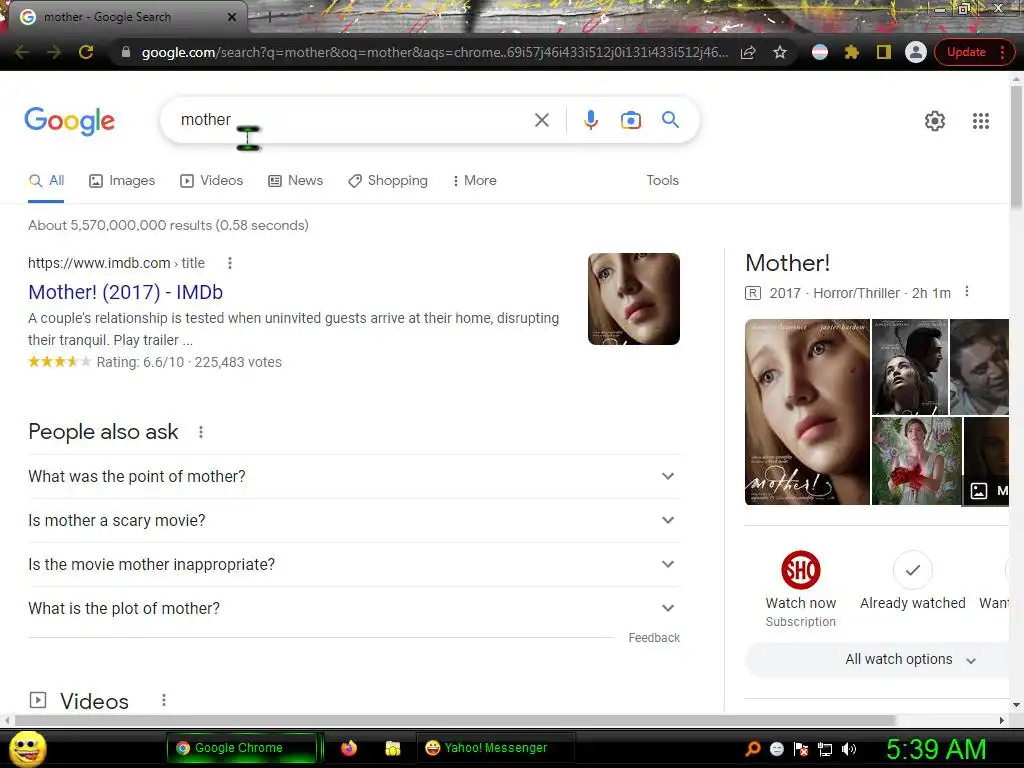Click the Showtime Watch now icon
Image resolution: width=1024 pixels, height=768 pixels.
click(801, 570)
